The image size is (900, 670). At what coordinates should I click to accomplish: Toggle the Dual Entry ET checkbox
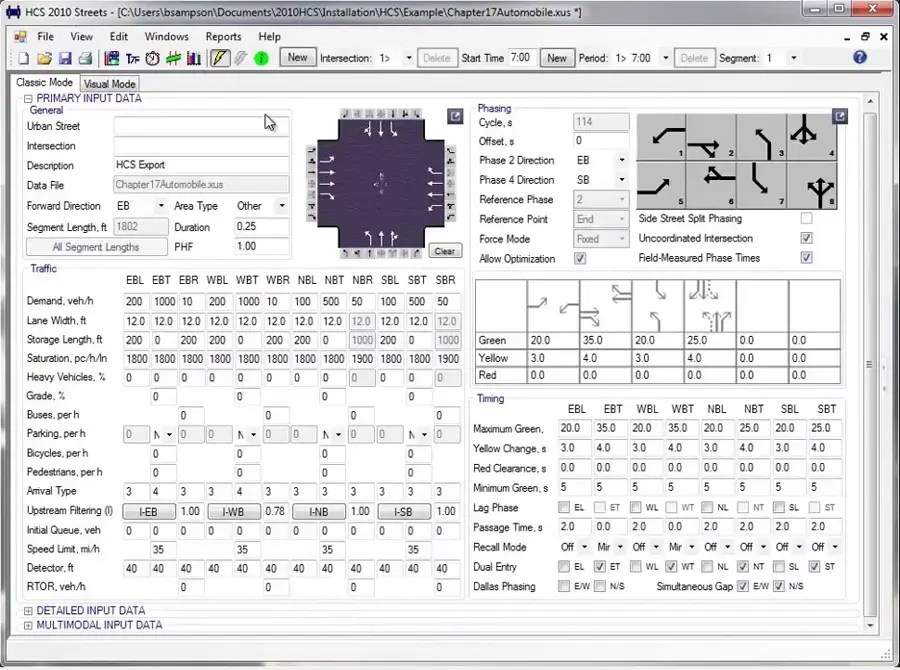point(600,567)
